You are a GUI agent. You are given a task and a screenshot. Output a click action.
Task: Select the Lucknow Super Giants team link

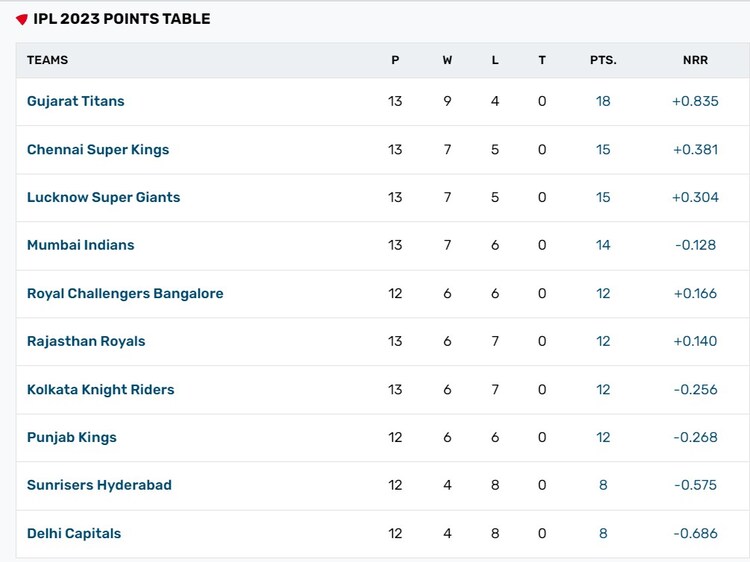coord(103,197)
